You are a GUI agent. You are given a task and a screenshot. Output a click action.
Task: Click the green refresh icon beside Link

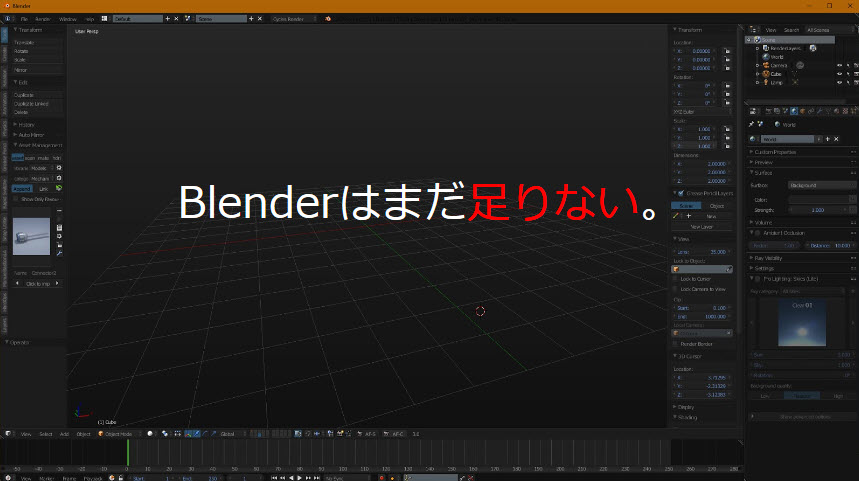[59, 188]
